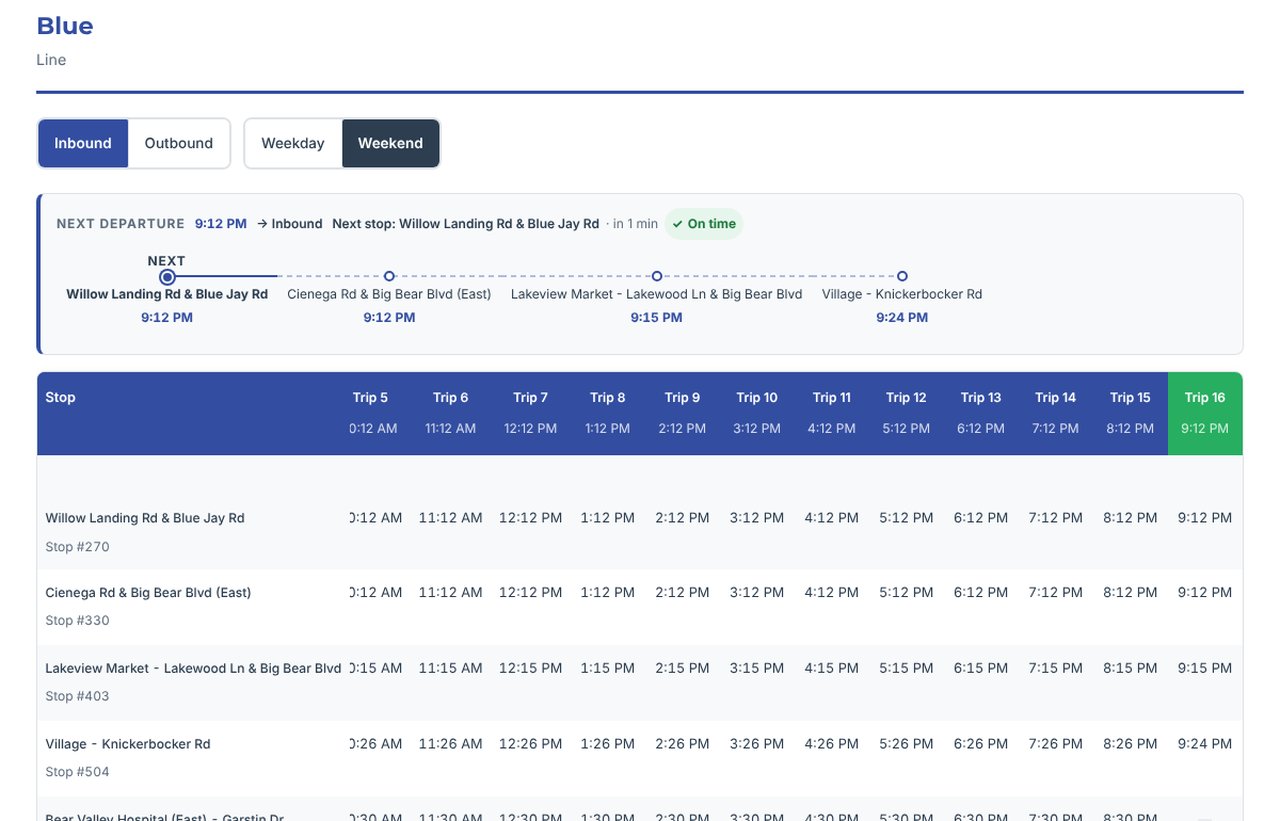
Task: Click the Trip 12 column header
Action: 906,413
